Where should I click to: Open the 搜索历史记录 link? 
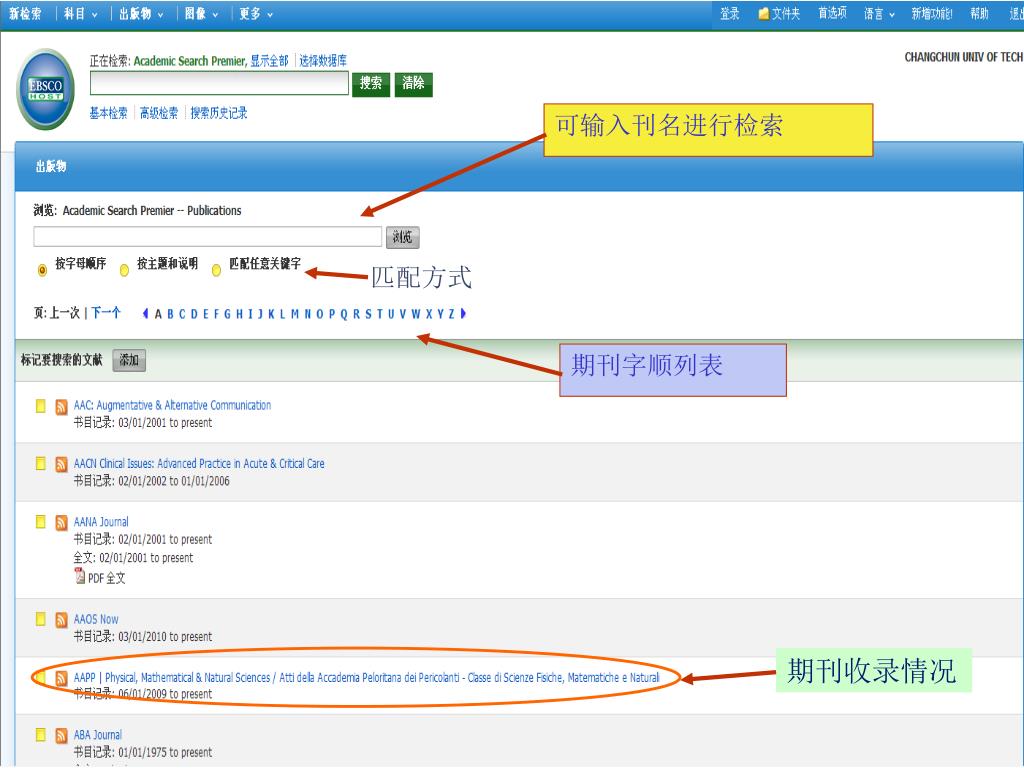[x=219, y=113]
